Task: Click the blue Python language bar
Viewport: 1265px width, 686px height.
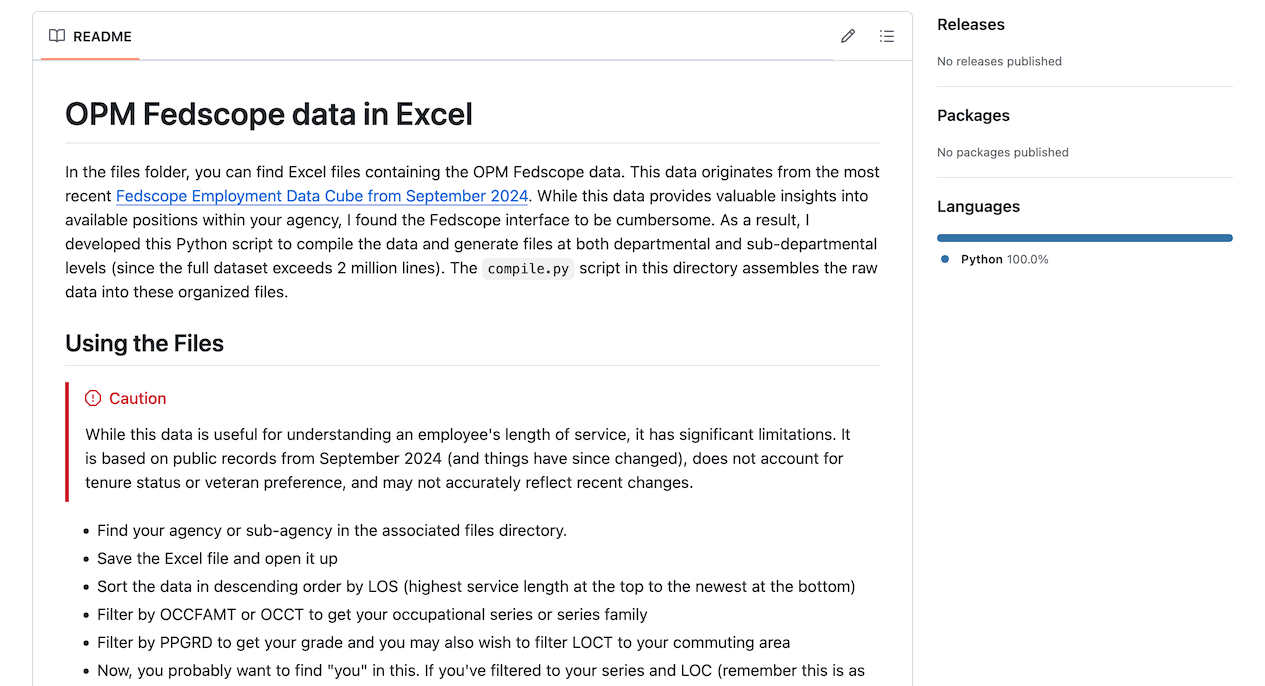Action: point(1085,238)
